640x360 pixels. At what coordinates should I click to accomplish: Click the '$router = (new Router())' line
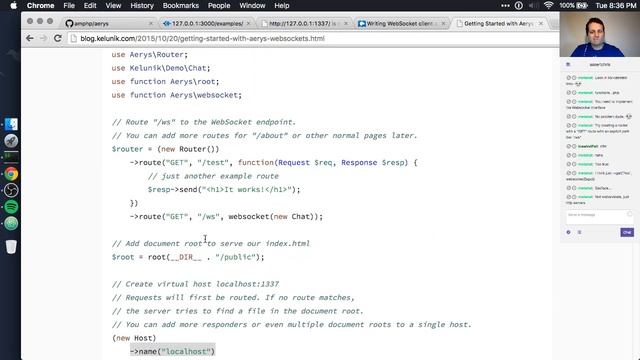point(165,149)
